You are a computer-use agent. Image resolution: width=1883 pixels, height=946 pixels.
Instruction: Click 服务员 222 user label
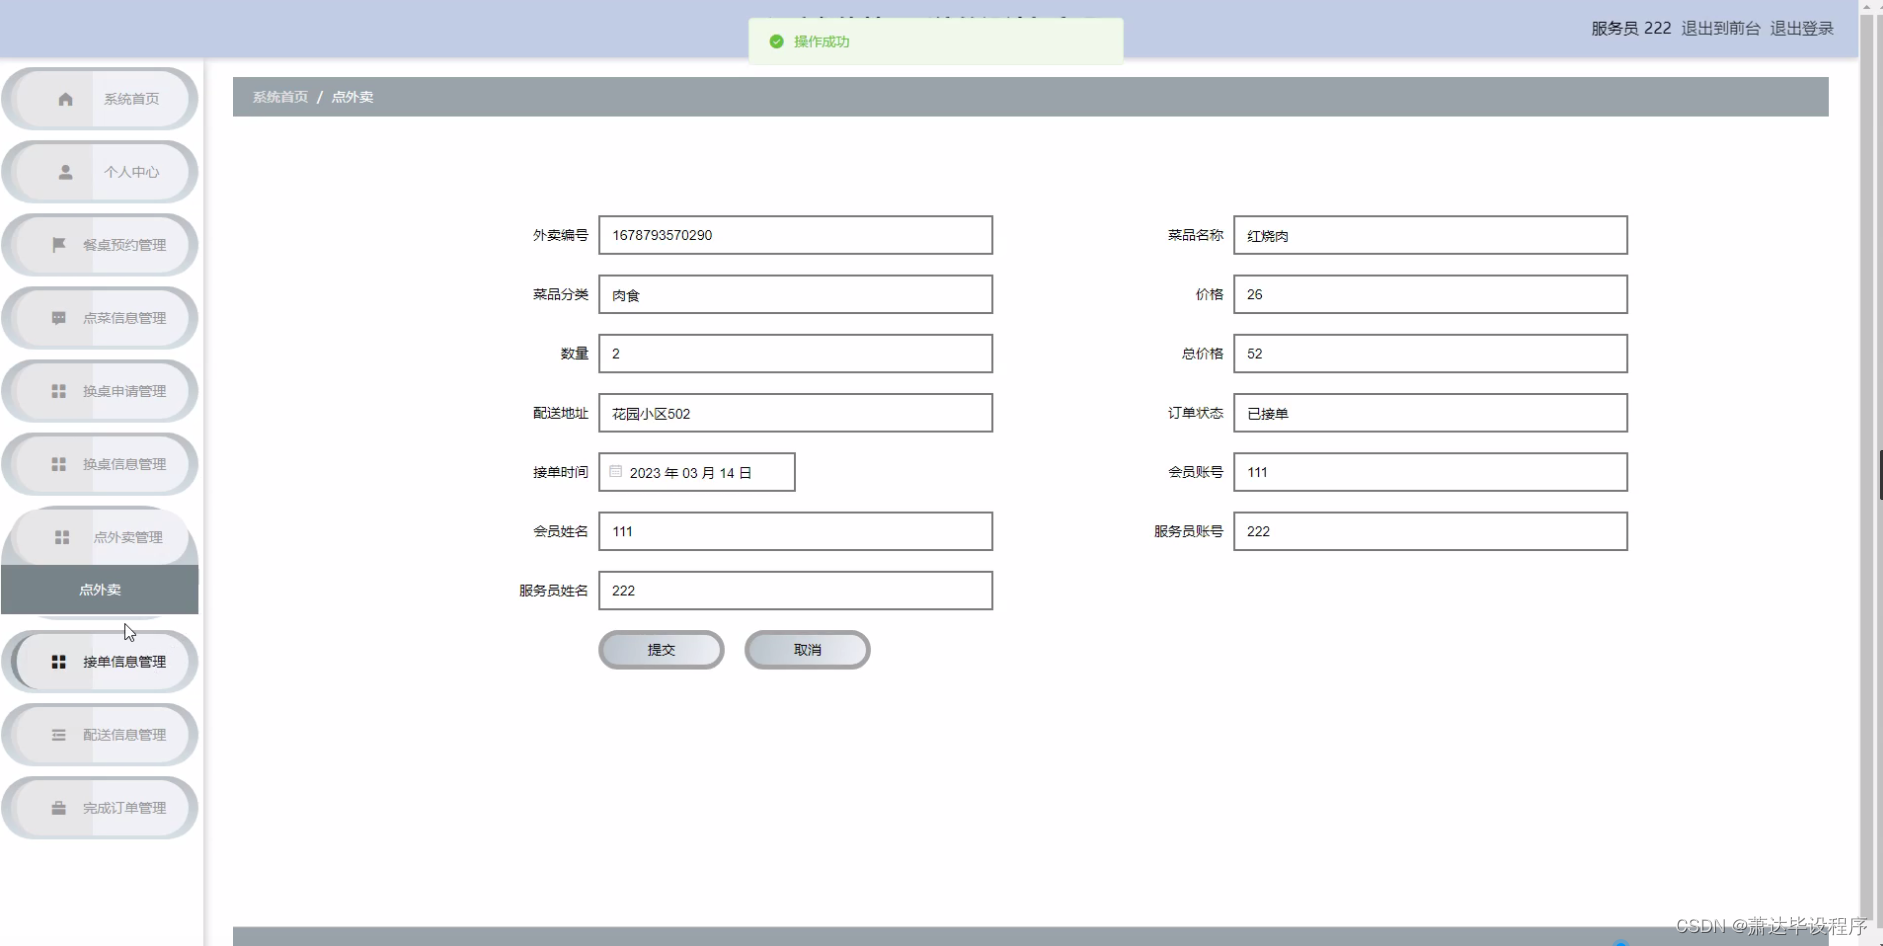click(x=1631, y=28)
